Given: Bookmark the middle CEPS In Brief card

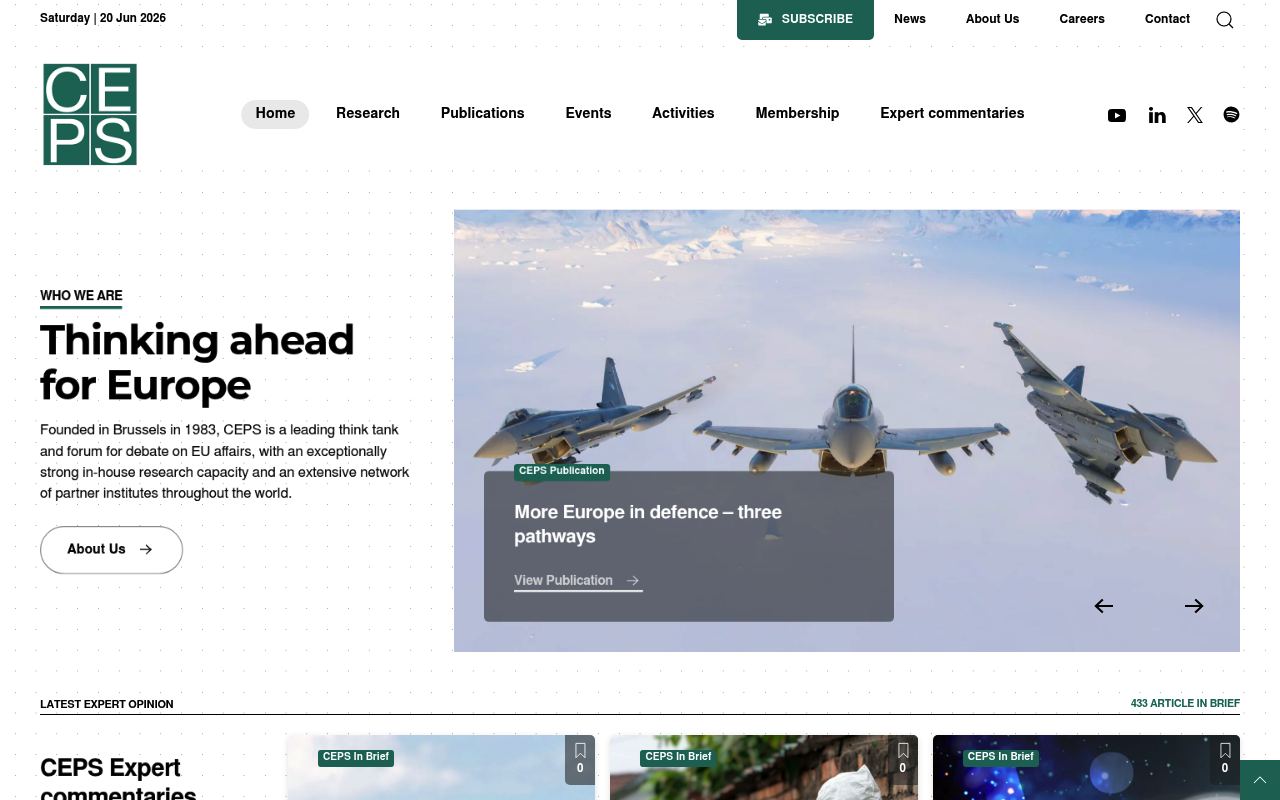Looking at the screenshot, I should (x=902, y=759).
